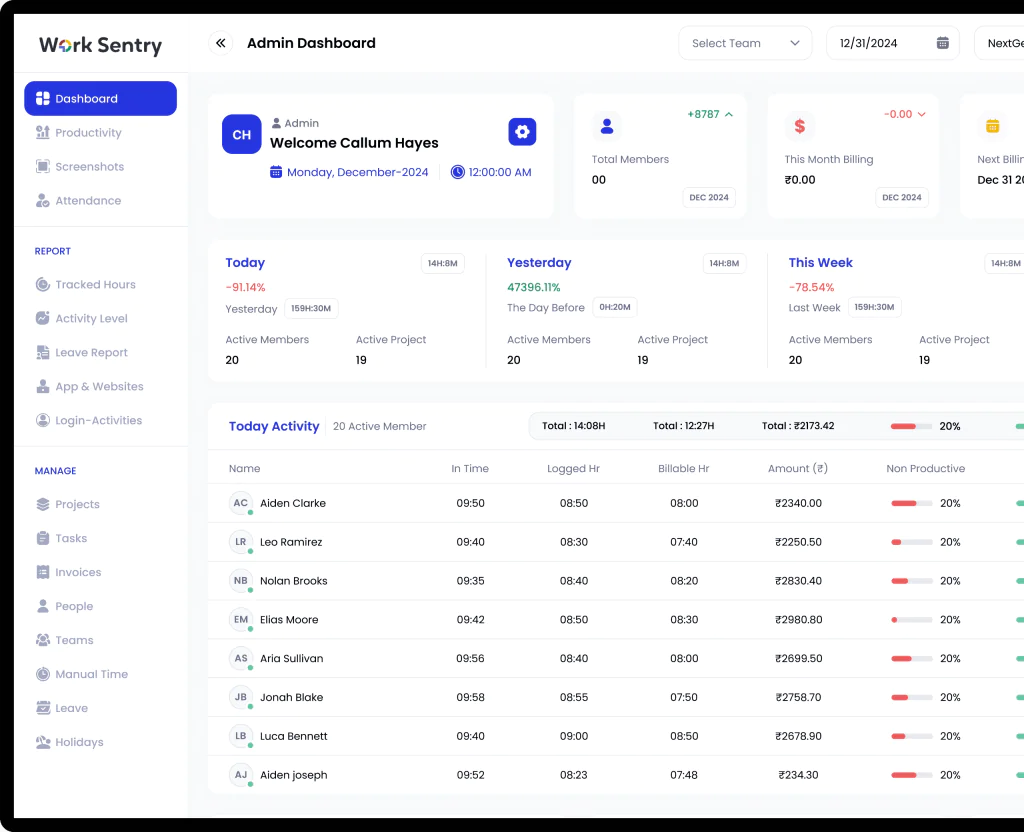Screen dimensions: 1024x832
Task: Click the blue settings gear icon
Action: [522, 132]
